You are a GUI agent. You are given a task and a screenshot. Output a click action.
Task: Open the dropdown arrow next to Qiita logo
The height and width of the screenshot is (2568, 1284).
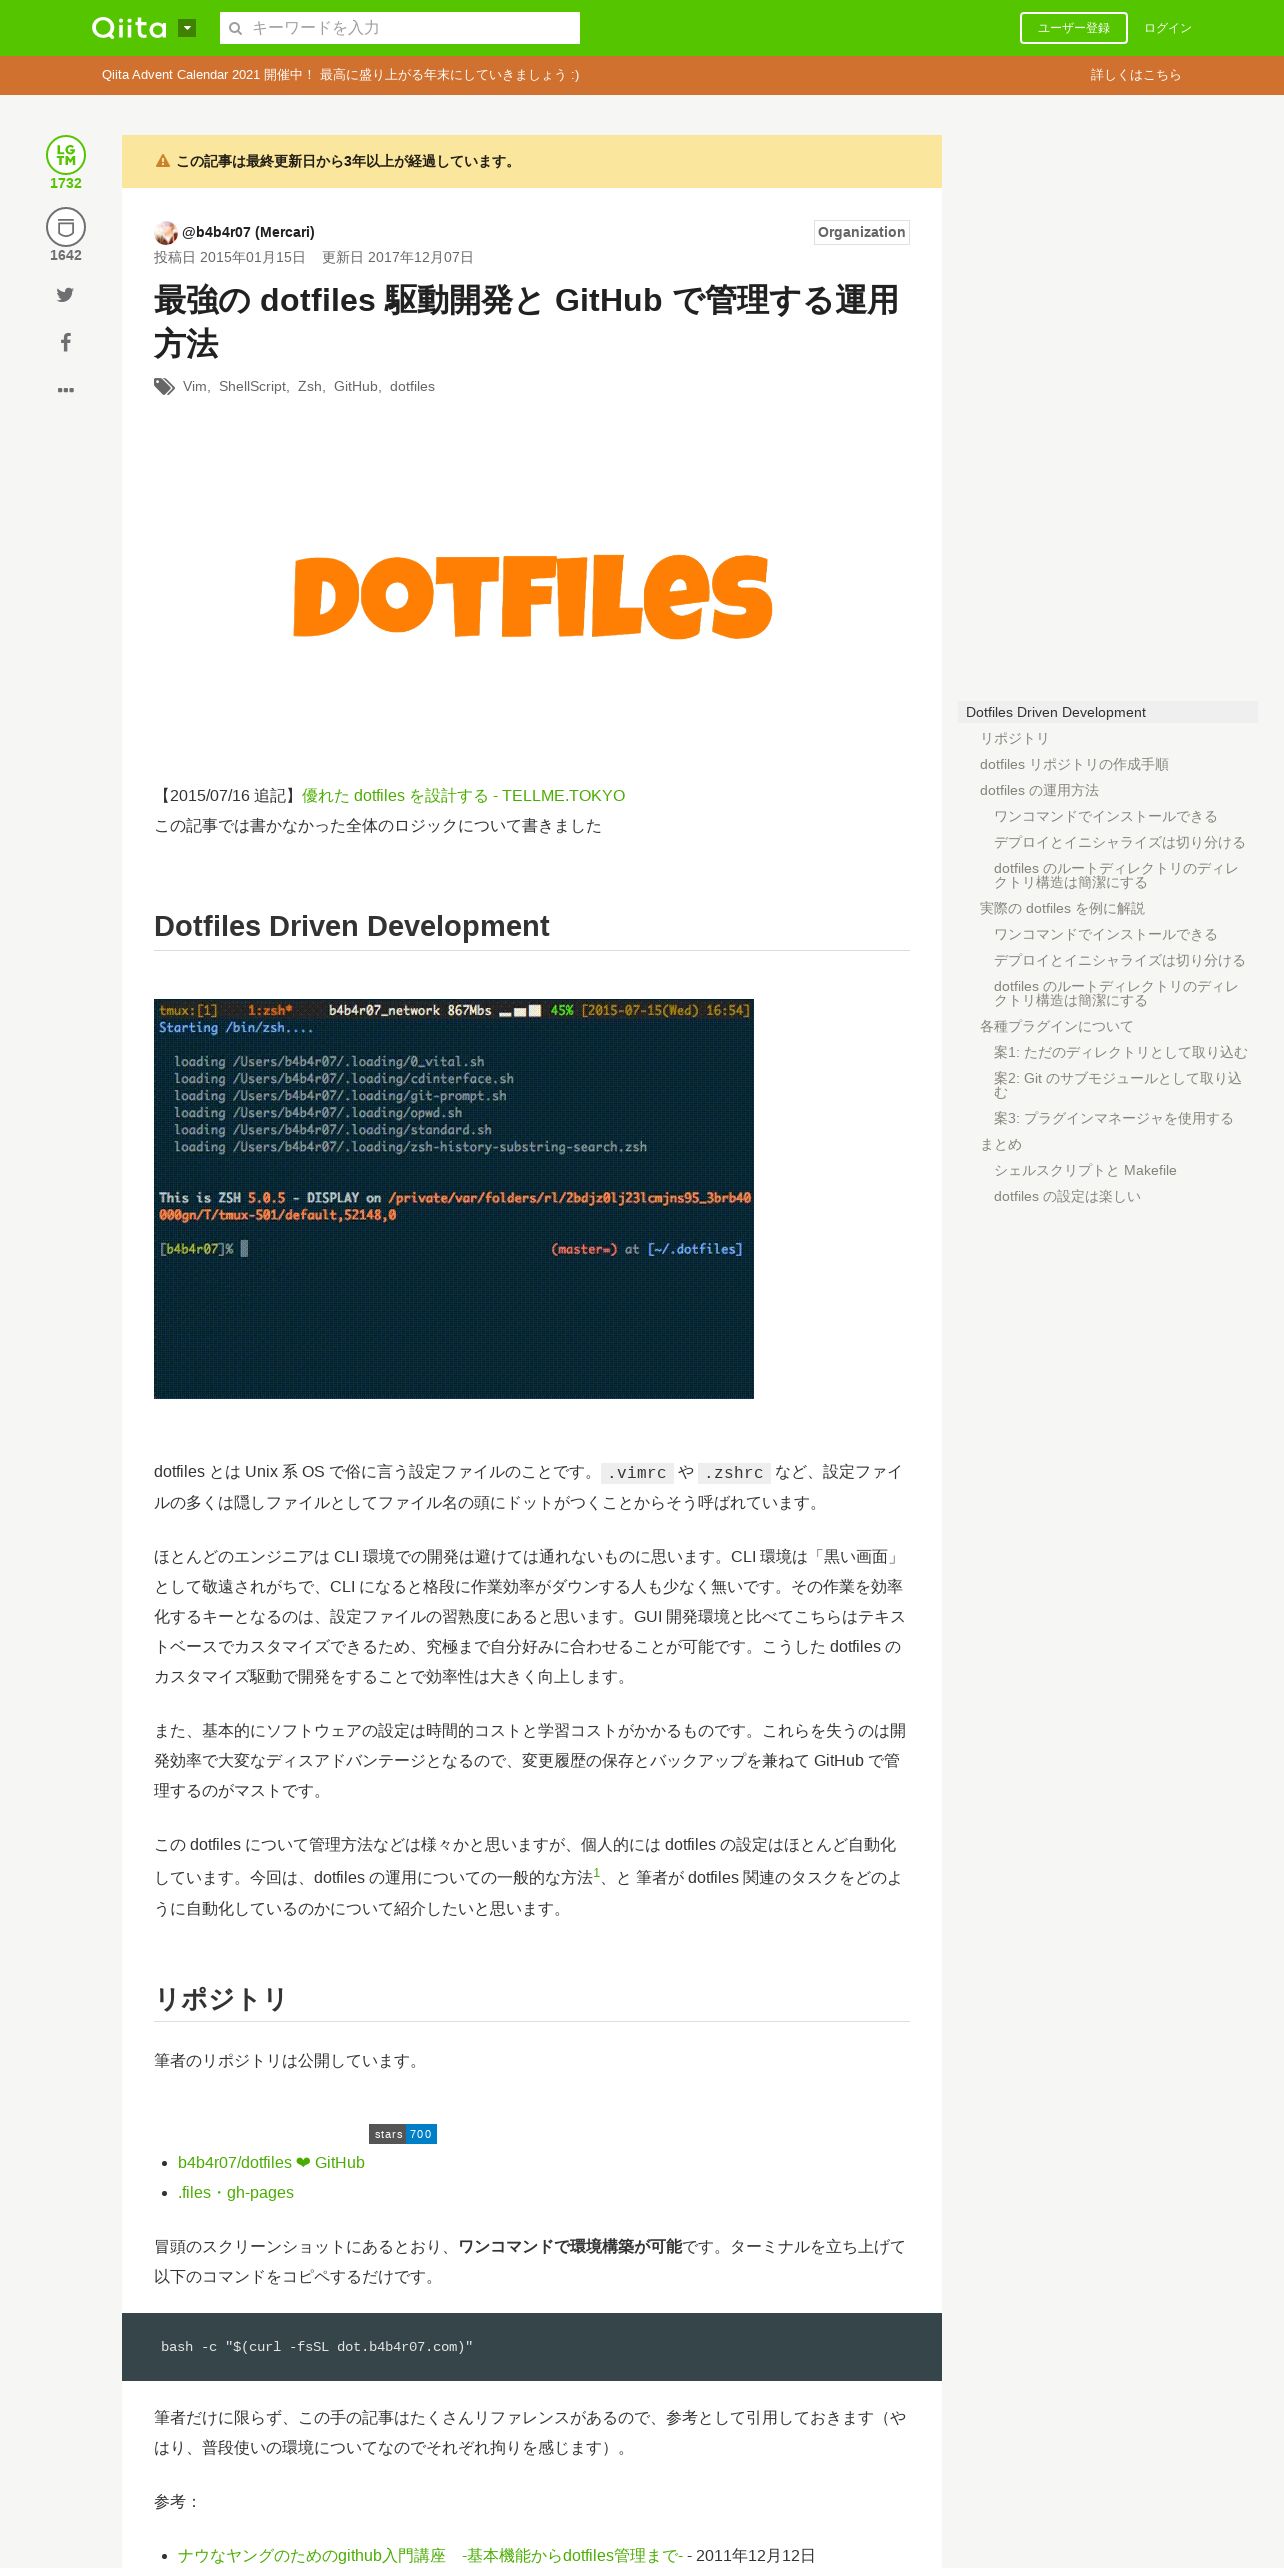pos(187,28)
